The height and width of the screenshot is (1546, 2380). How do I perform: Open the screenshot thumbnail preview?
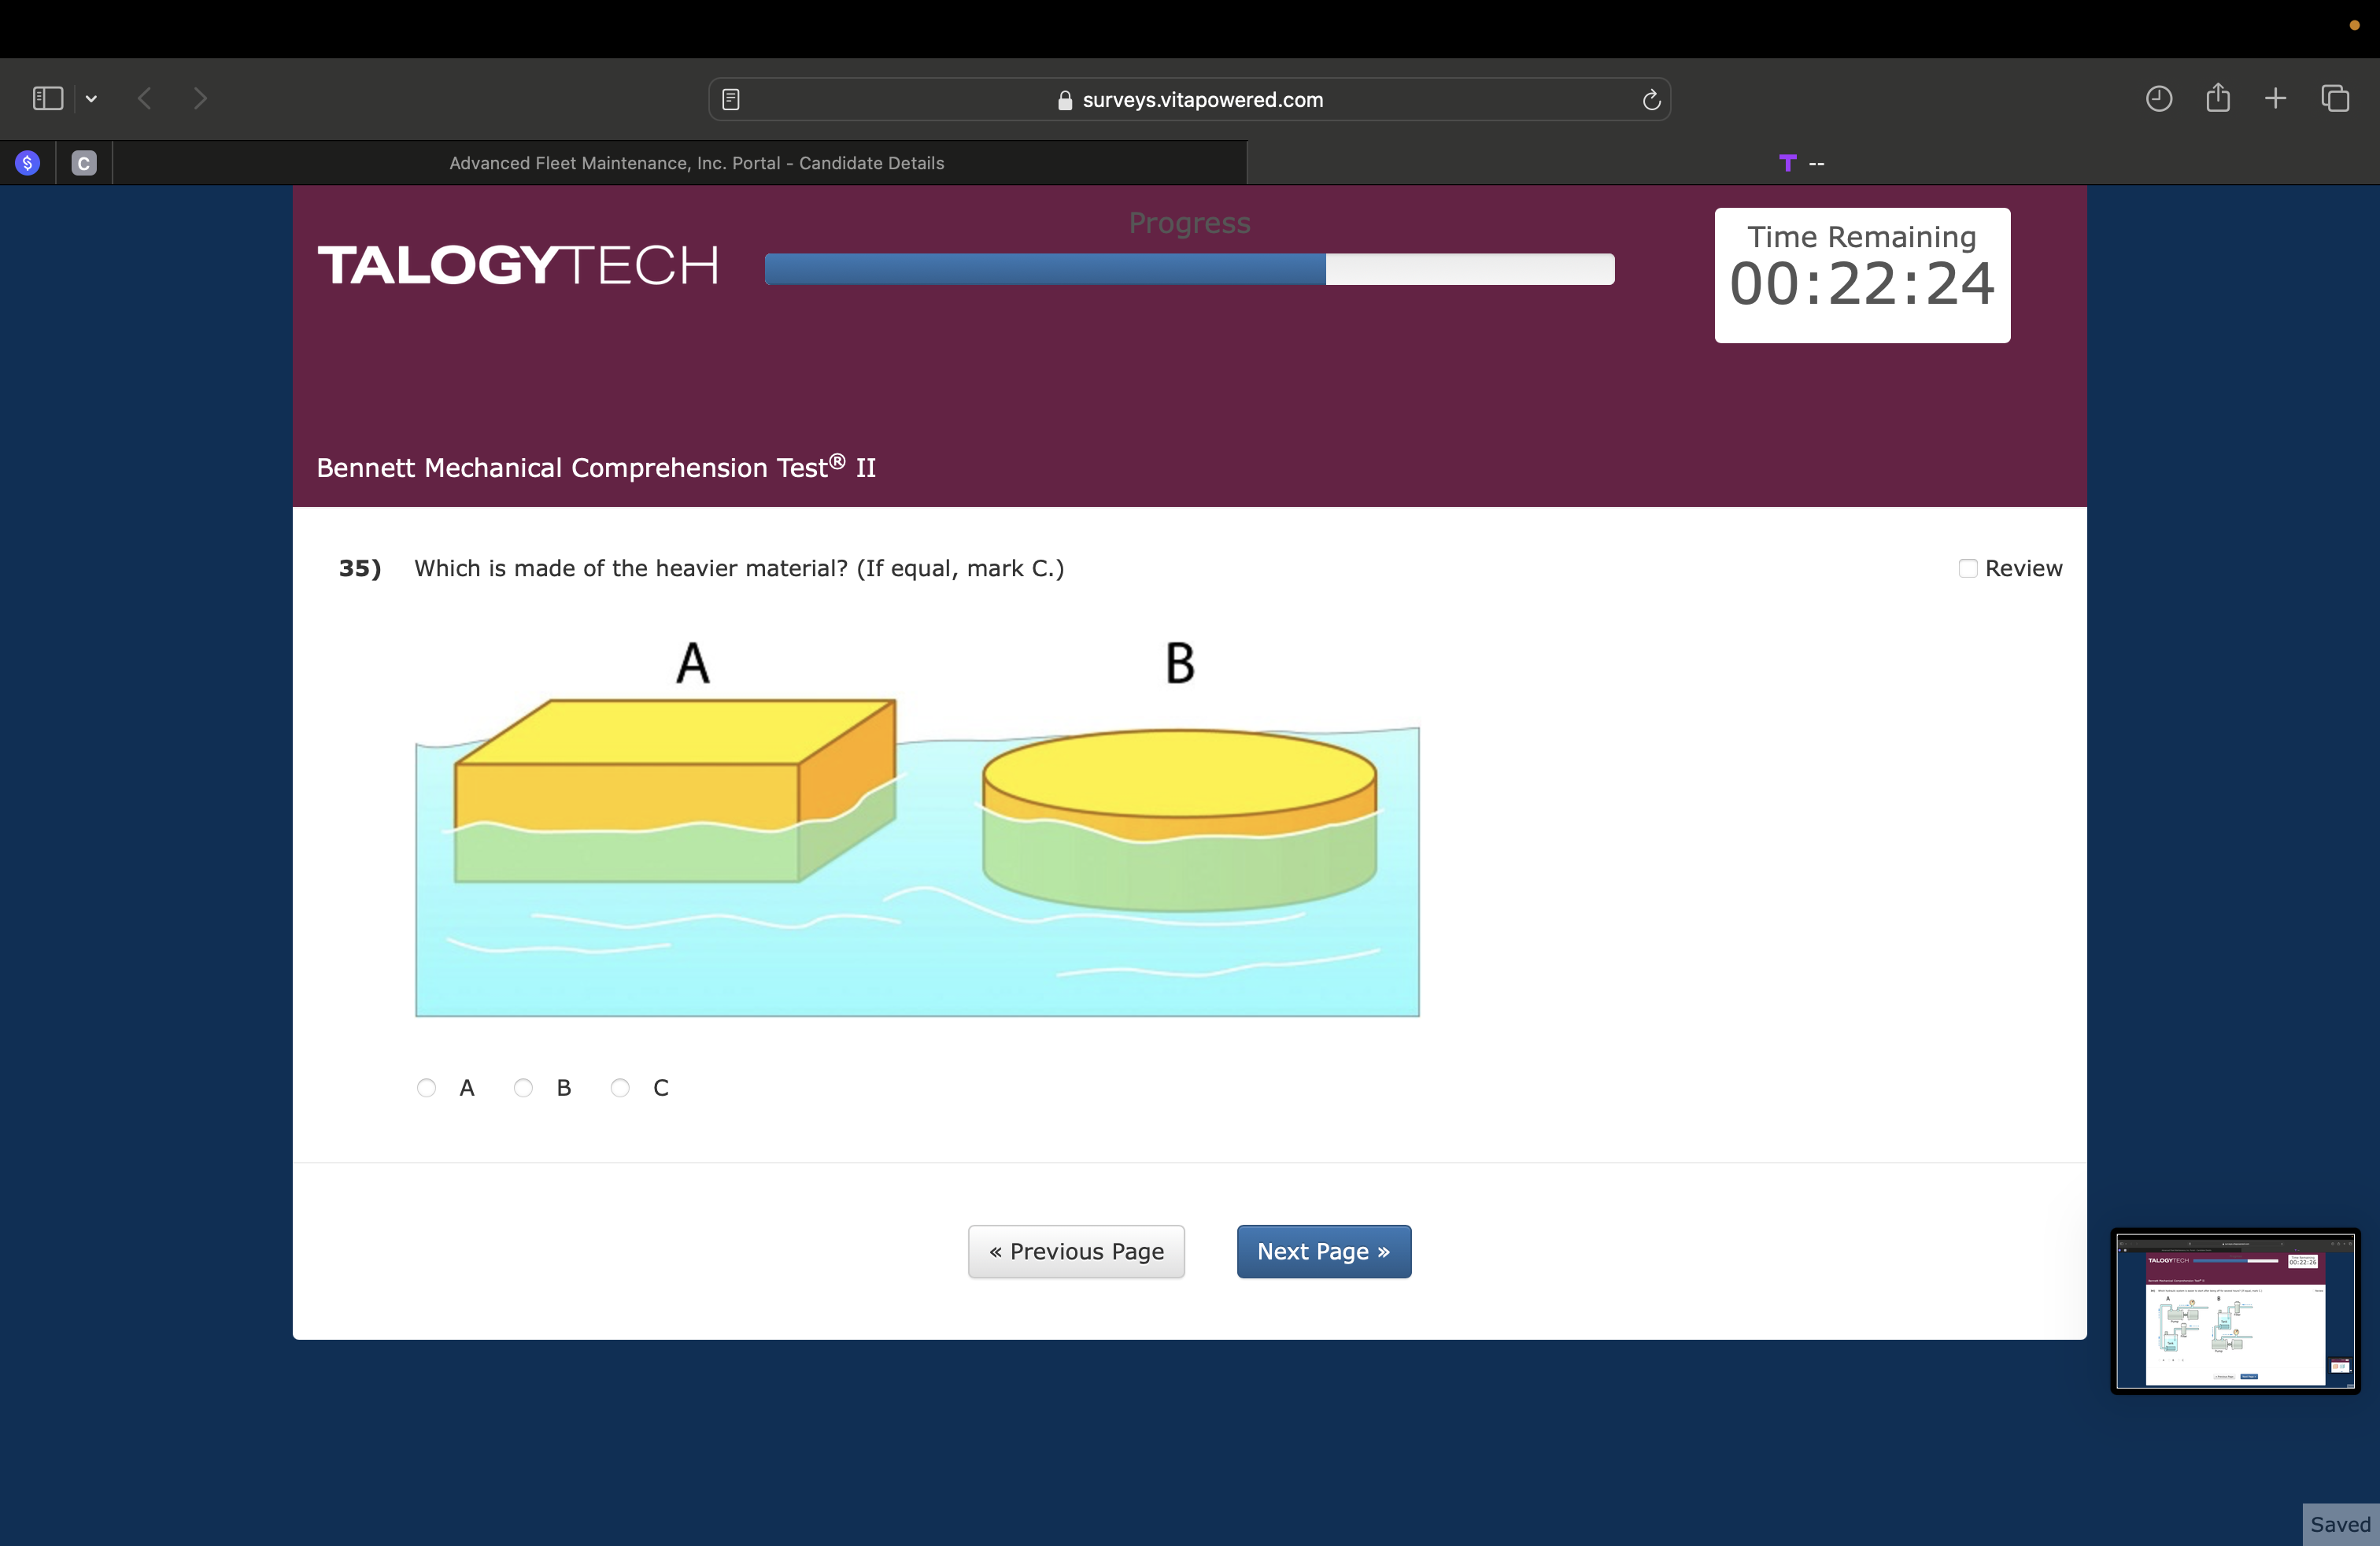tap(2235, 1310)
